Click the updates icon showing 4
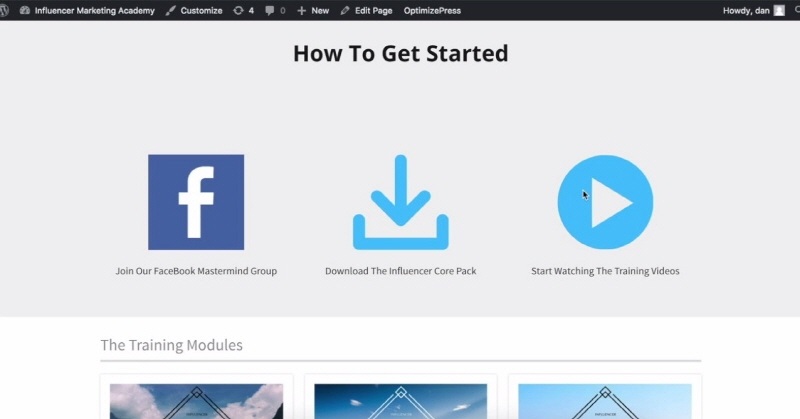800x419 pixels. pyautogui.click(x=243, y=10)
